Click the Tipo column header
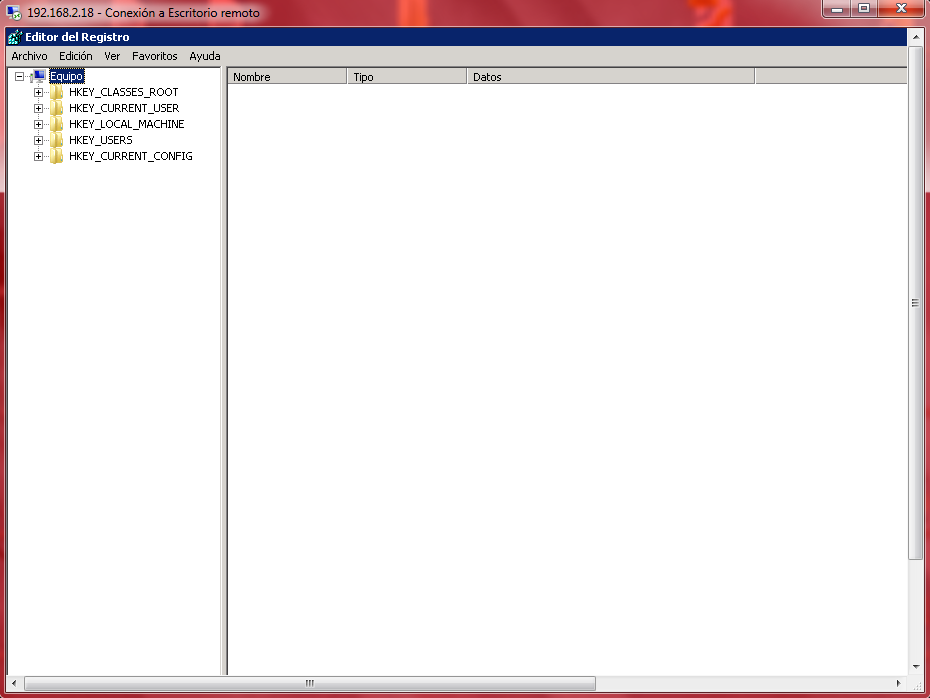930x698 pixels. [406, 77]
